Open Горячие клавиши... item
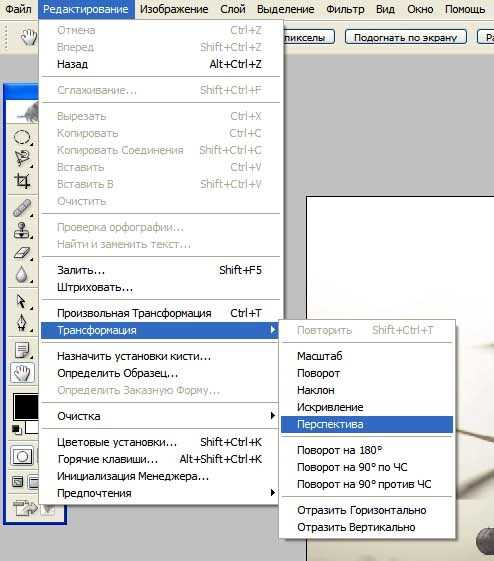Screen dimensions: 494x561 160,459
